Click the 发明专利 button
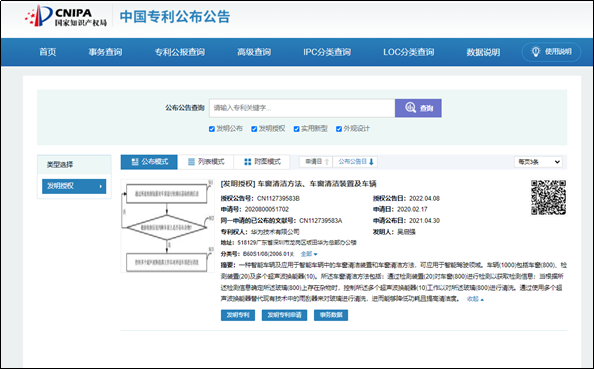Screen dimensions: 594x370 tap(238, 315)
